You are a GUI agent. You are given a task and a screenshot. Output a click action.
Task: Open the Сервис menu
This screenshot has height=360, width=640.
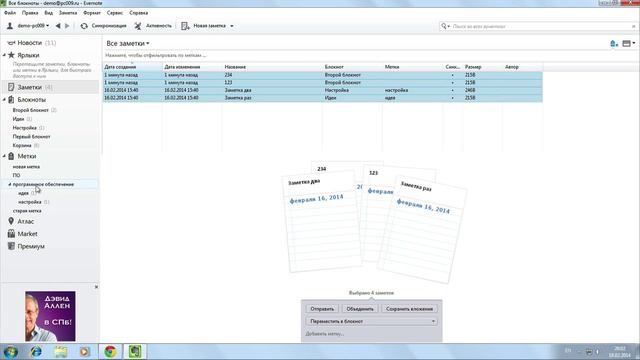115,13
